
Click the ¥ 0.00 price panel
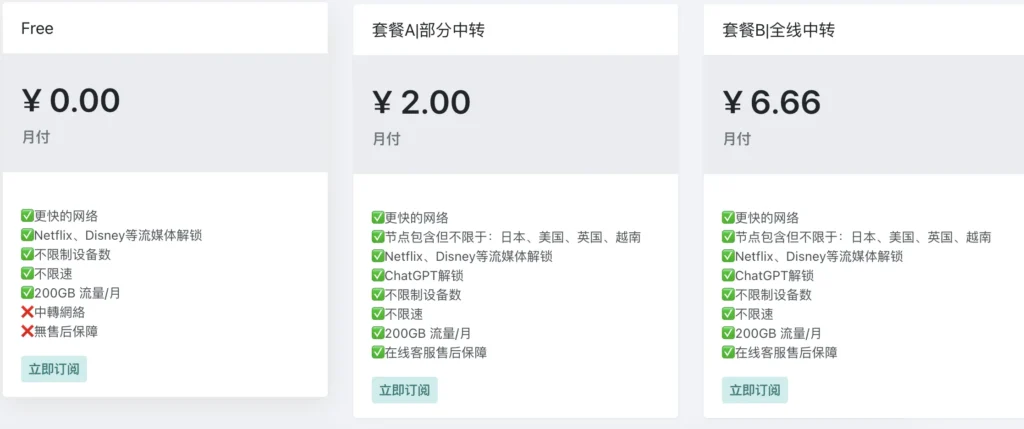pyautogui.click(x=165, y=113)
